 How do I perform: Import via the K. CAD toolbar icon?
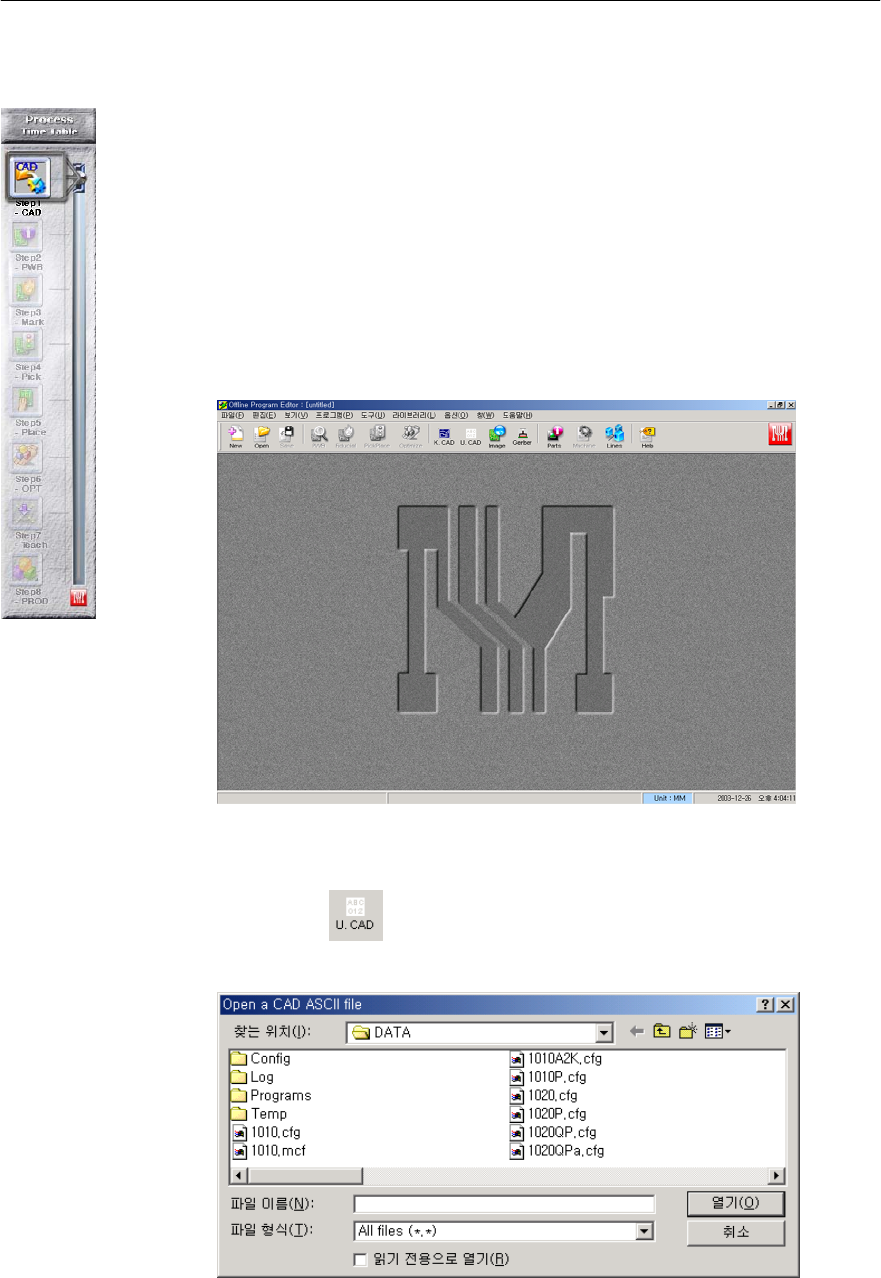point(444,437)
